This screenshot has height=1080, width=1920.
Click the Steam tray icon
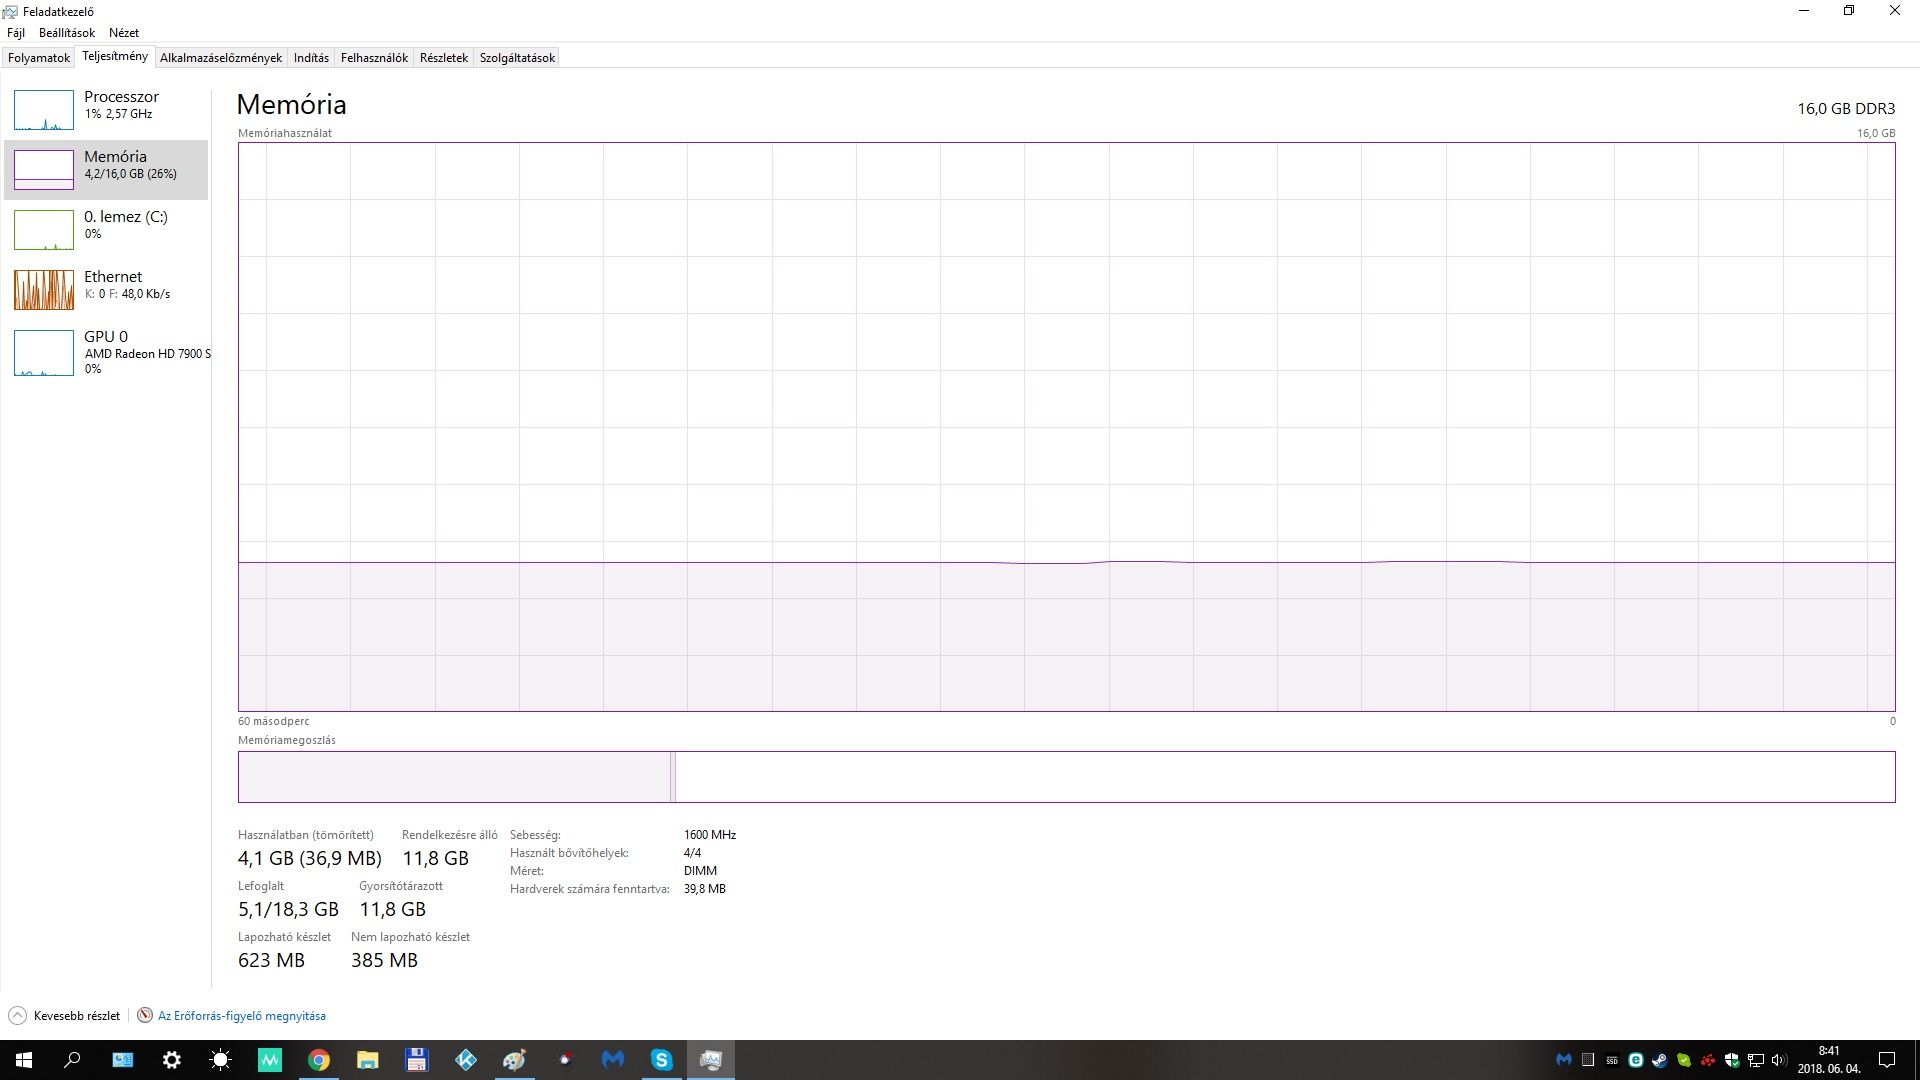pyautogui.click(x=1660, y=1060)
